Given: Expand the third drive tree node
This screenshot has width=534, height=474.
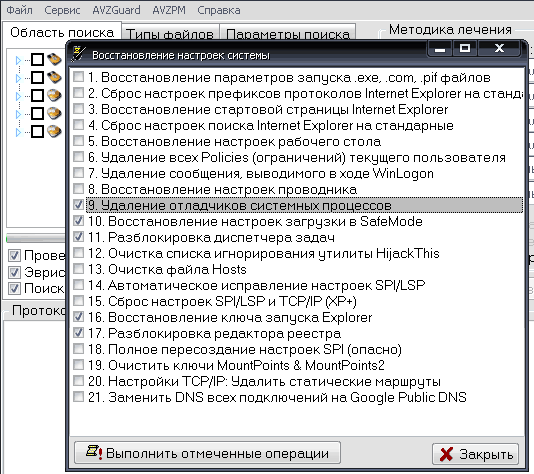Looking at the screenshot, I should (x=18, y=96).
